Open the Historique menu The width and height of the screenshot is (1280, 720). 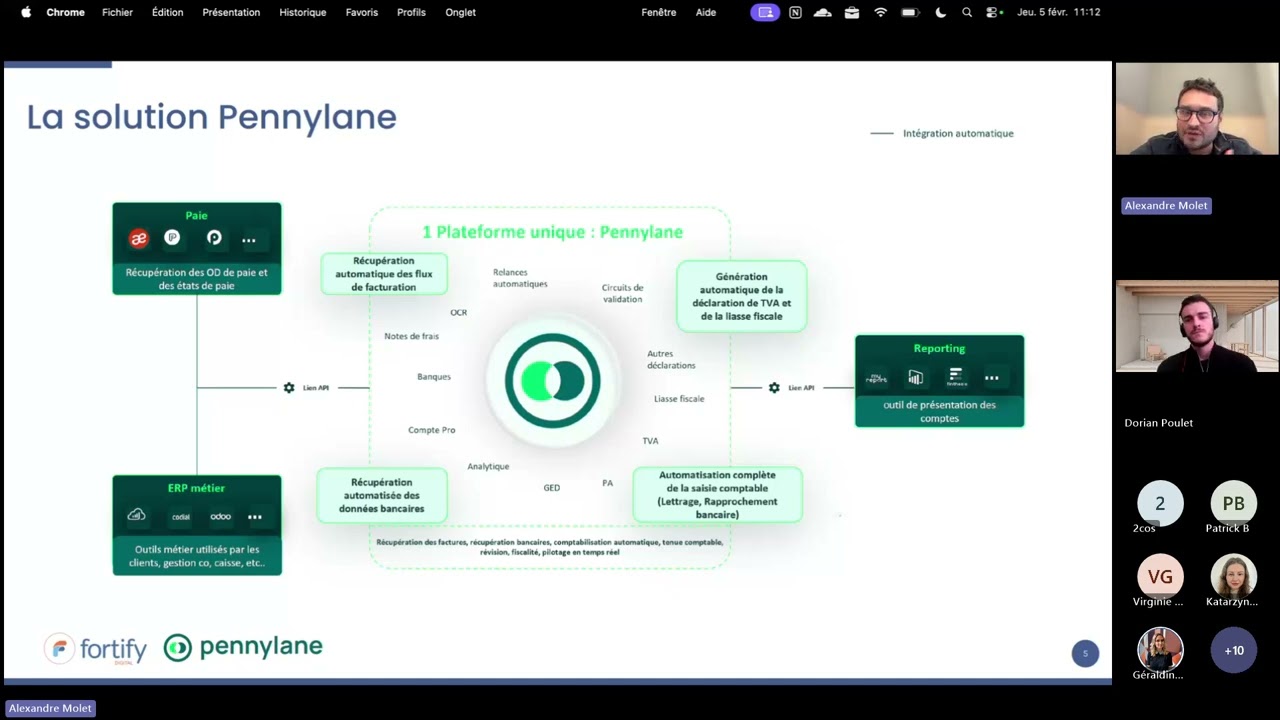[x=303, y=12]
